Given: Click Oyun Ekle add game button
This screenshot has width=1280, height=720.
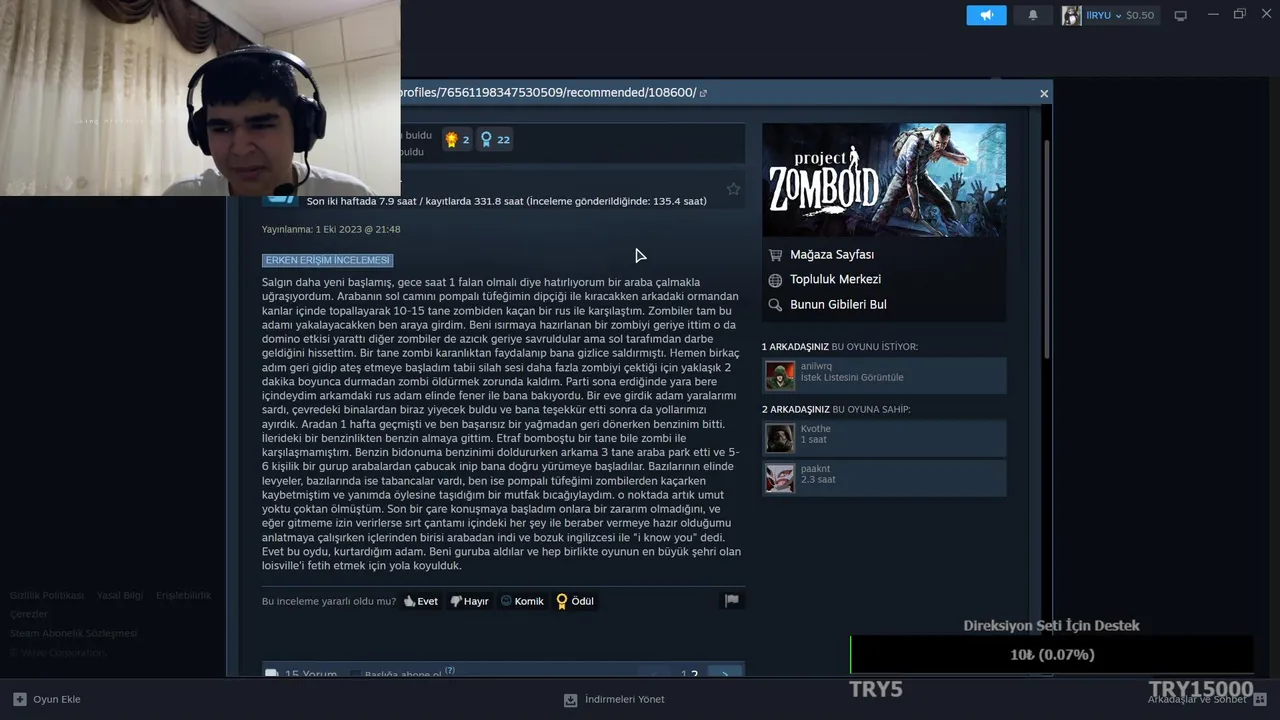Looking at the screenshot, I should [47, 699].
